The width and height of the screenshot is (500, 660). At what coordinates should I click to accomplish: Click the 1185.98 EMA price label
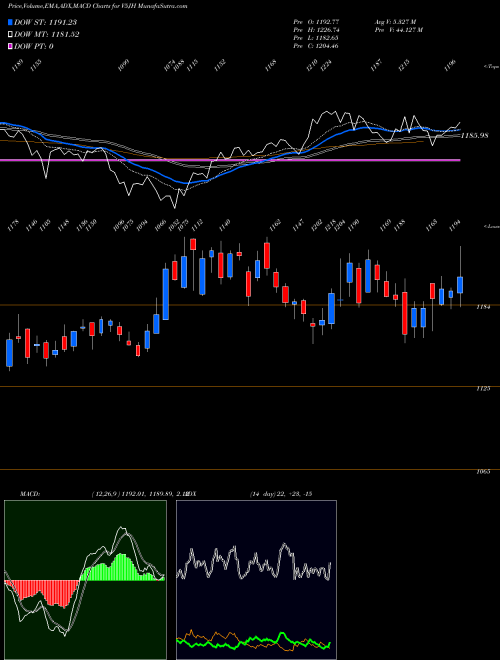point(475,136)
